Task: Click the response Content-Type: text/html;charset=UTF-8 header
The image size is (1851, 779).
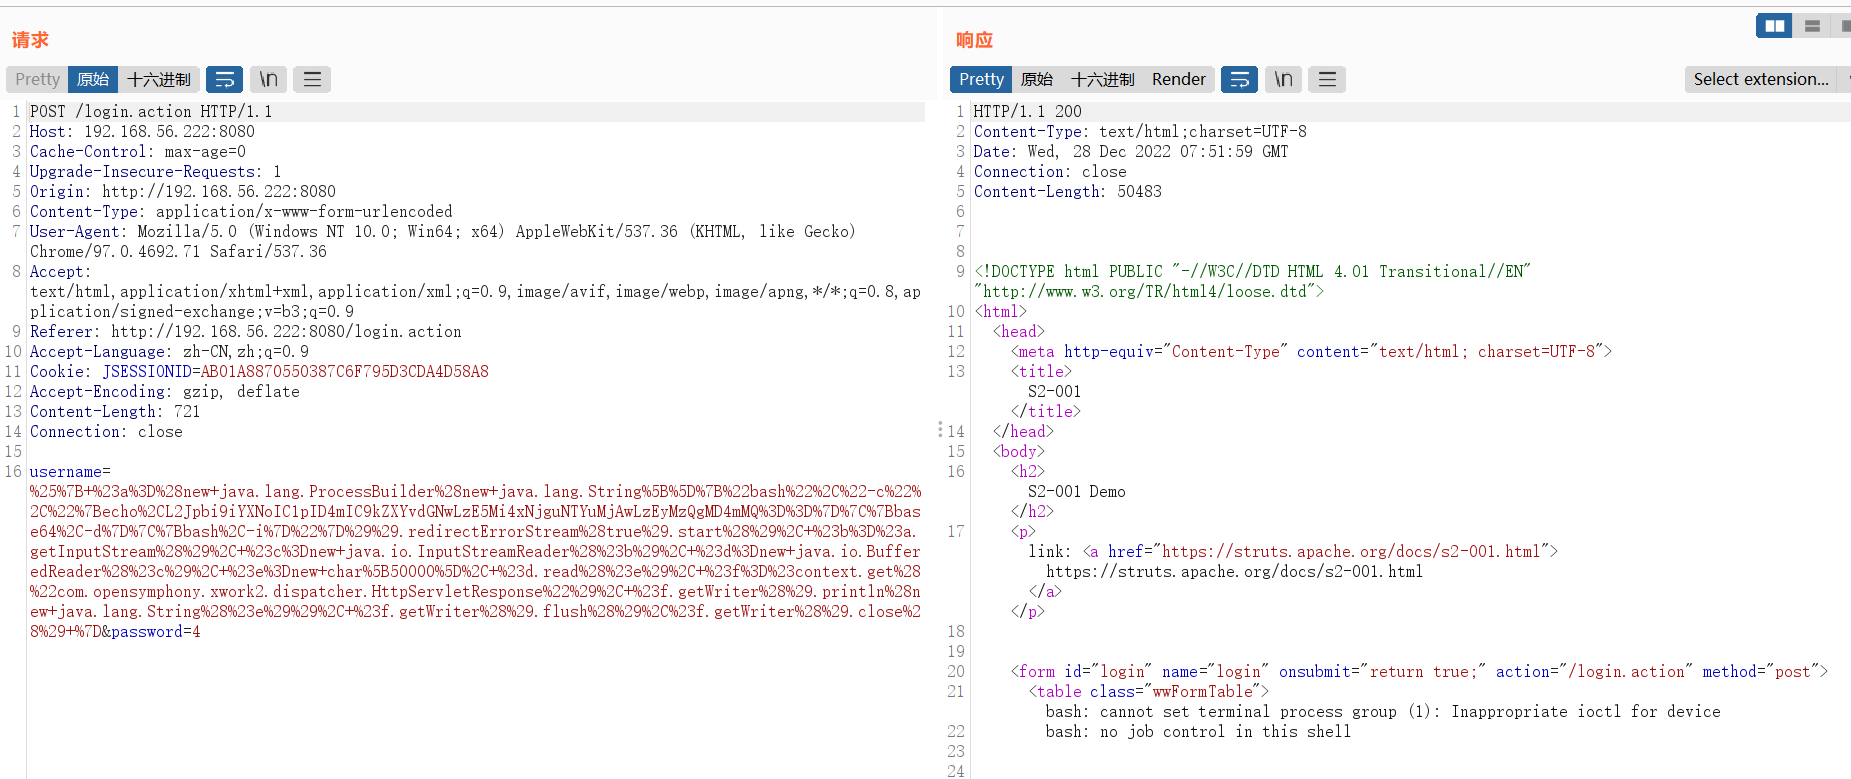Action: click(1140, 132)
